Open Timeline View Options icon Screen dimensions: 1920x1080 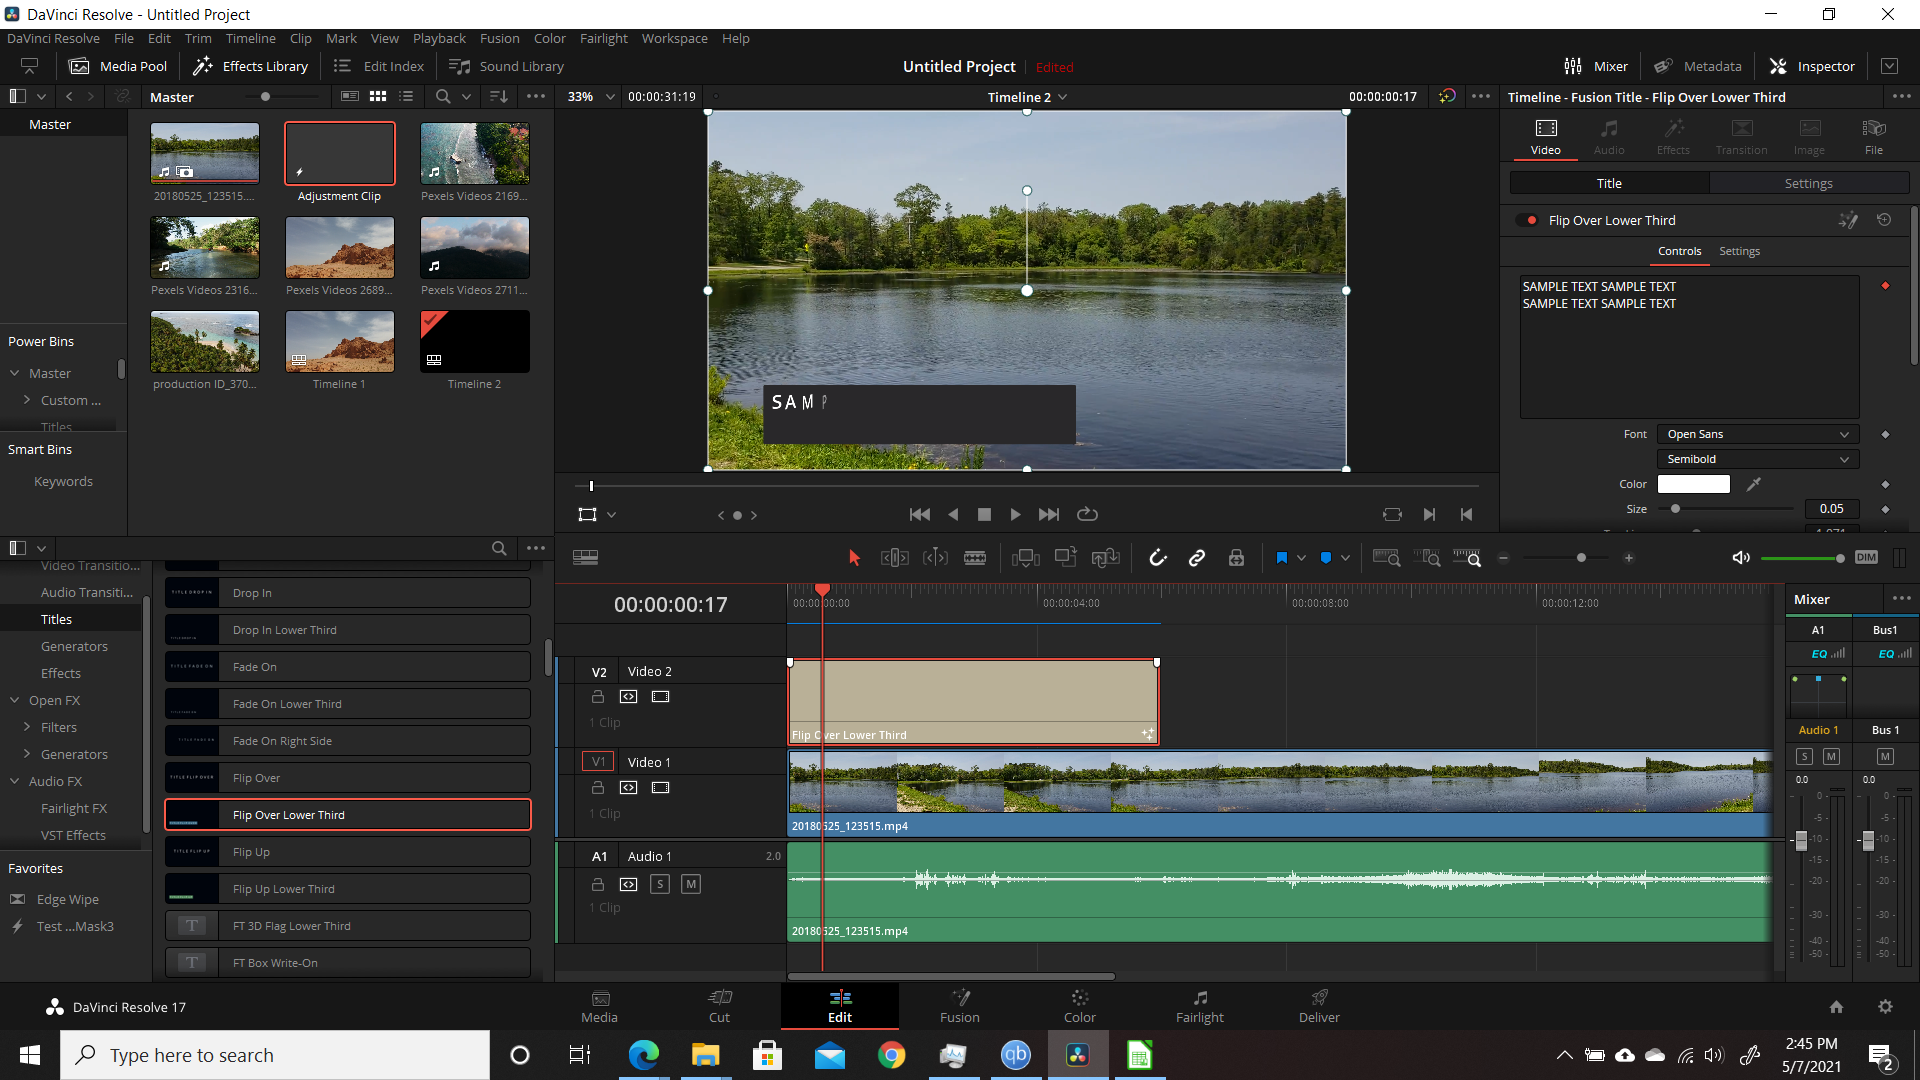click(586, 558)
